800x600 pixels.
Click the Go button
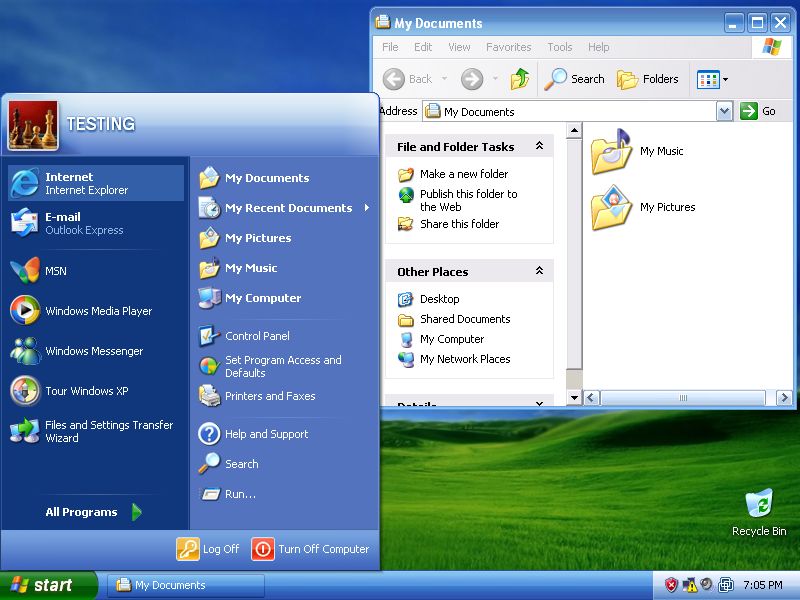pyautogui.click(x=758, y=111)
